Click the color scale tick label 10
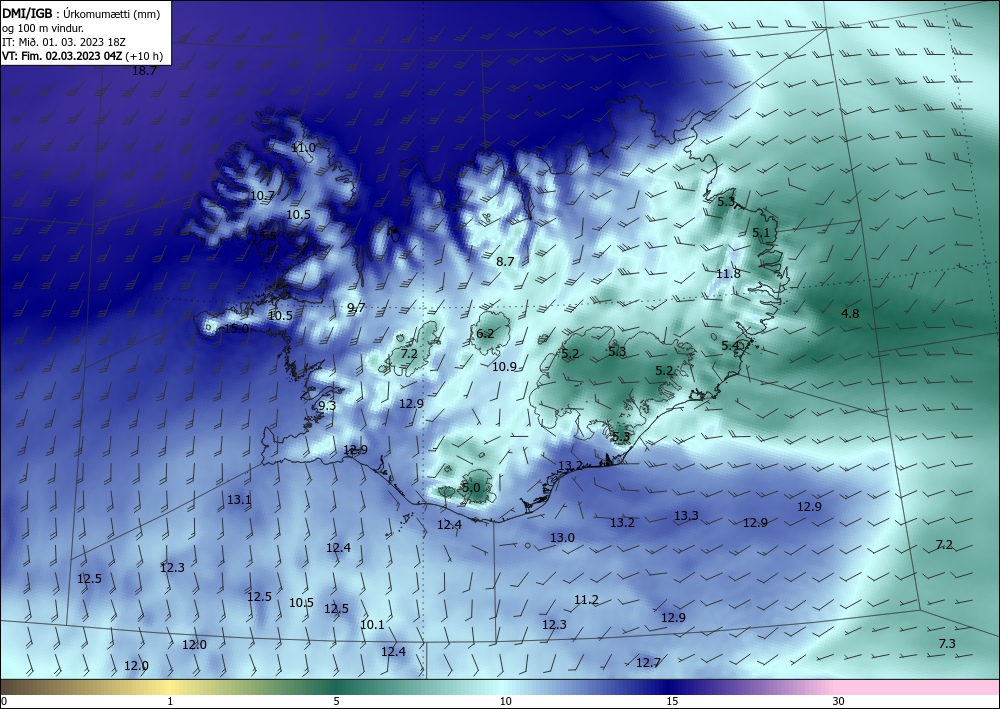The height and width of the screenshot is (709, 1000). pyautogui.click(x=506, y=702)
